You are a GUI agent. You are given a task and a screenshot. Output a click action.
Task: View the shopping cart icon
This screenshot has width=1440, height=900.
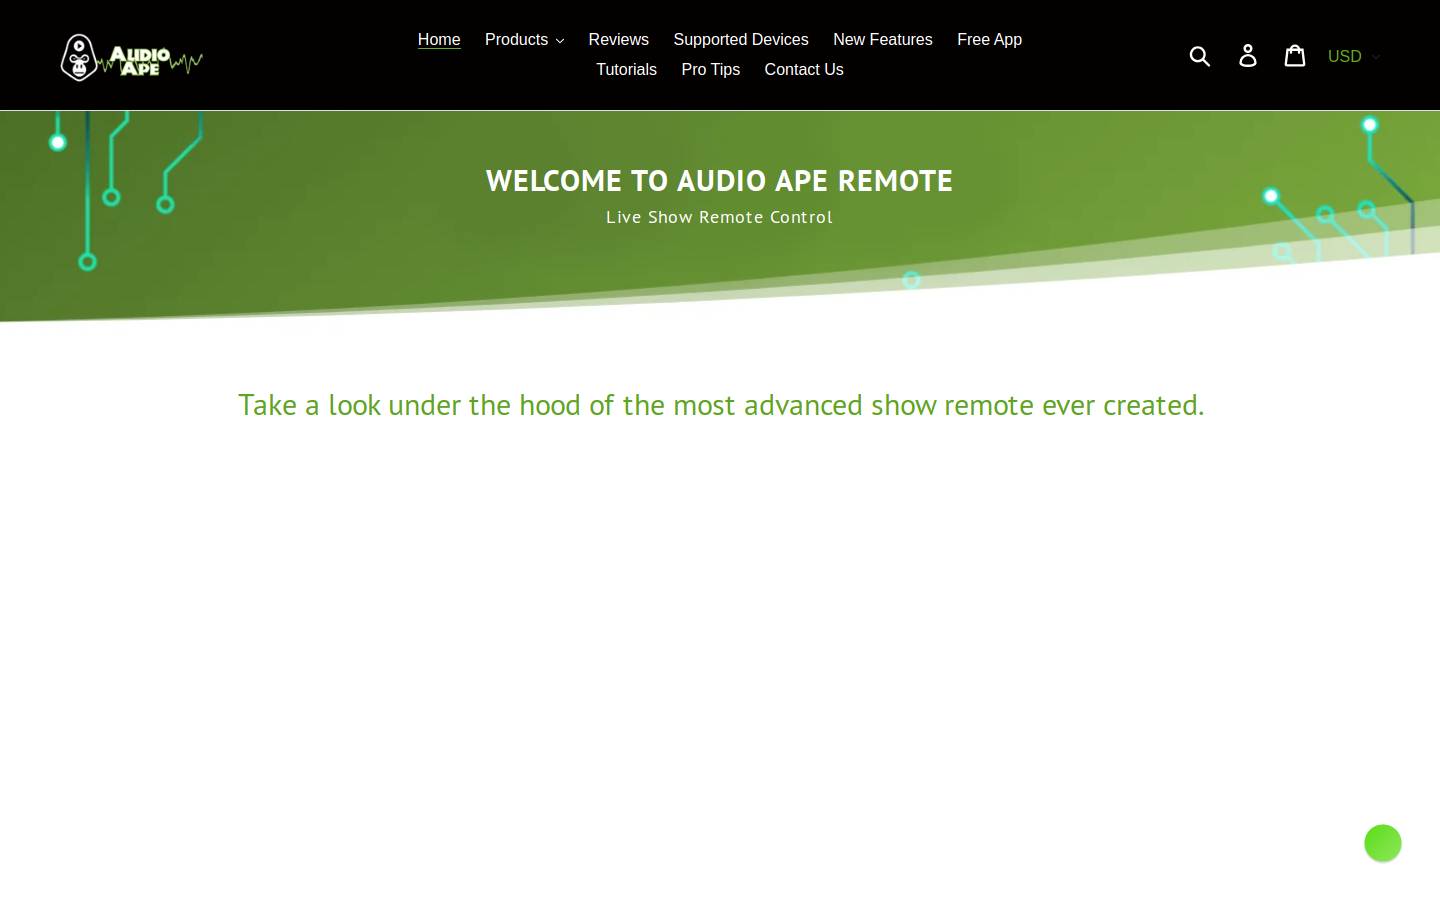(1295, 55)
